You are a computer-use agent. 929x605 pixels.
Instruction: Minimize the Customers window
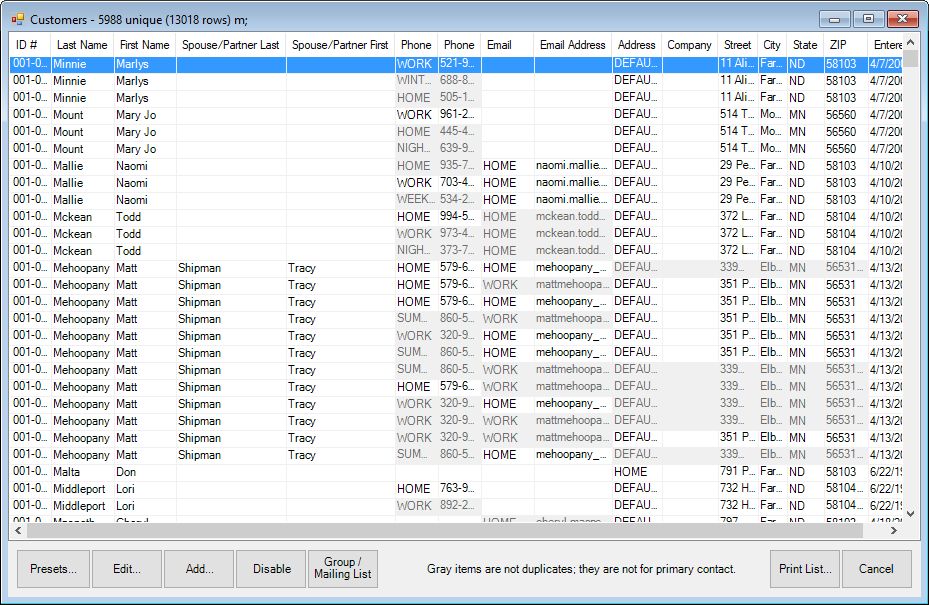click(x=835, y=19)
